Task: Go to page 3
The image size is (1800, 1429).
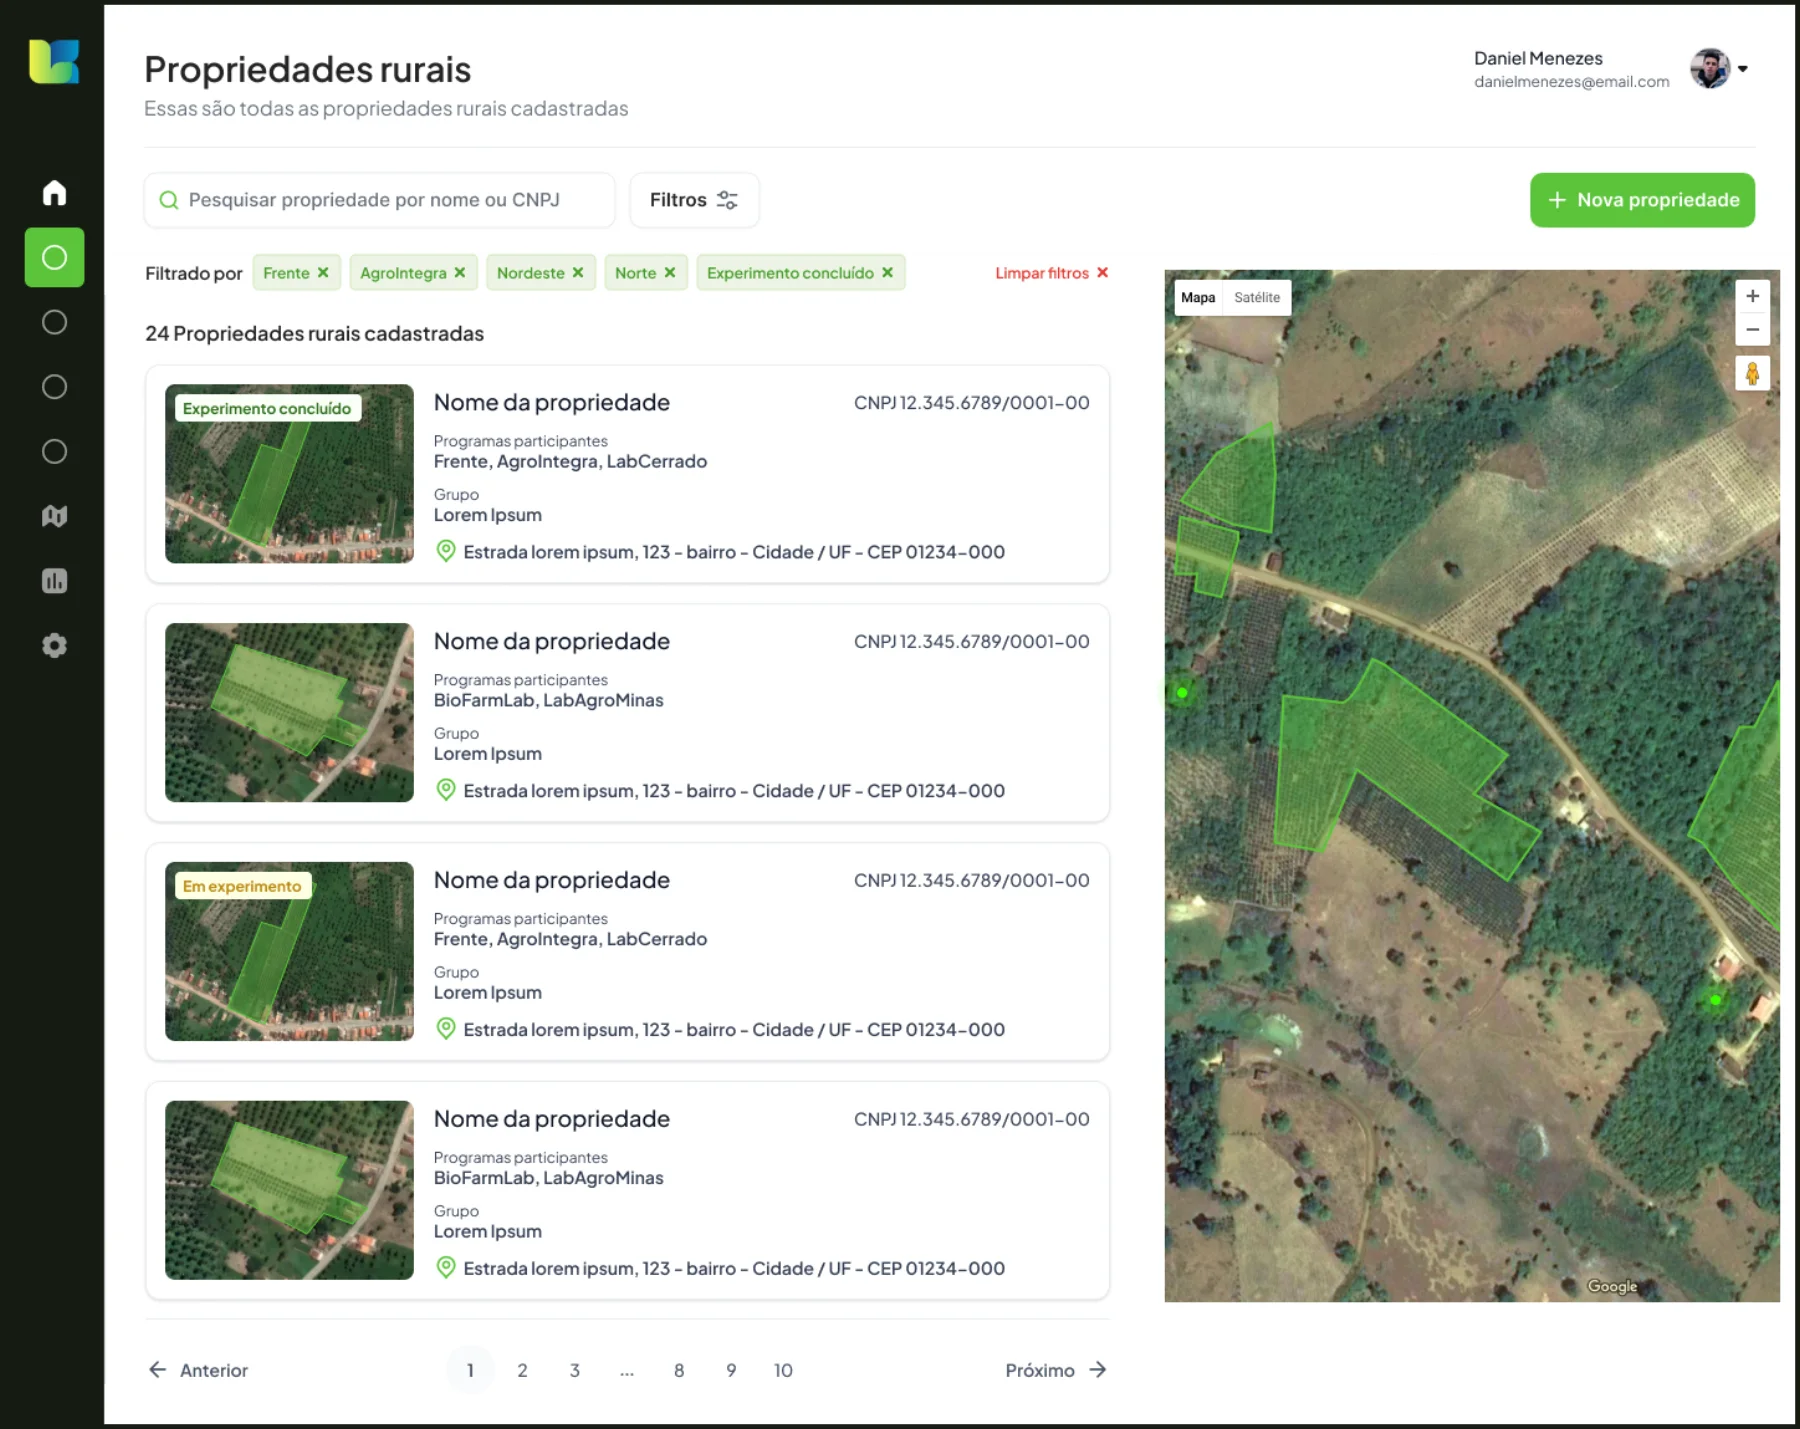Action: point(575,1370)
